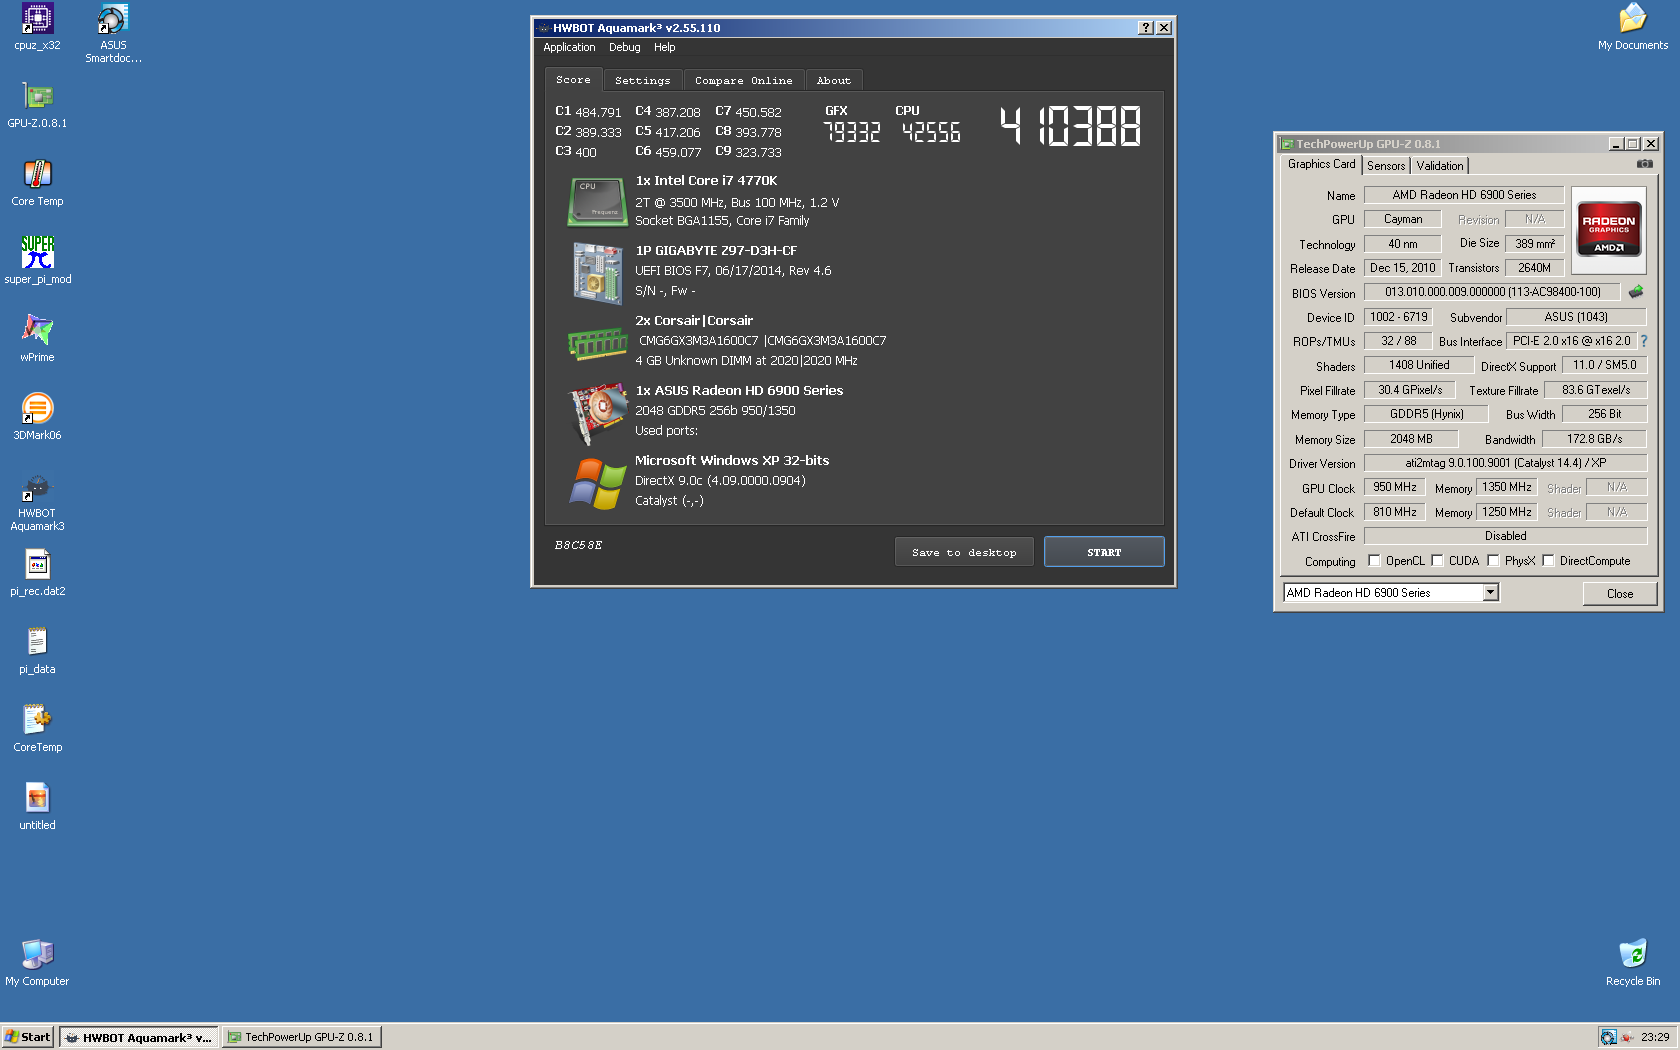Click the motherboard icon in Aquamark
Screen dimensions: 1680x1050
(598, 273)
